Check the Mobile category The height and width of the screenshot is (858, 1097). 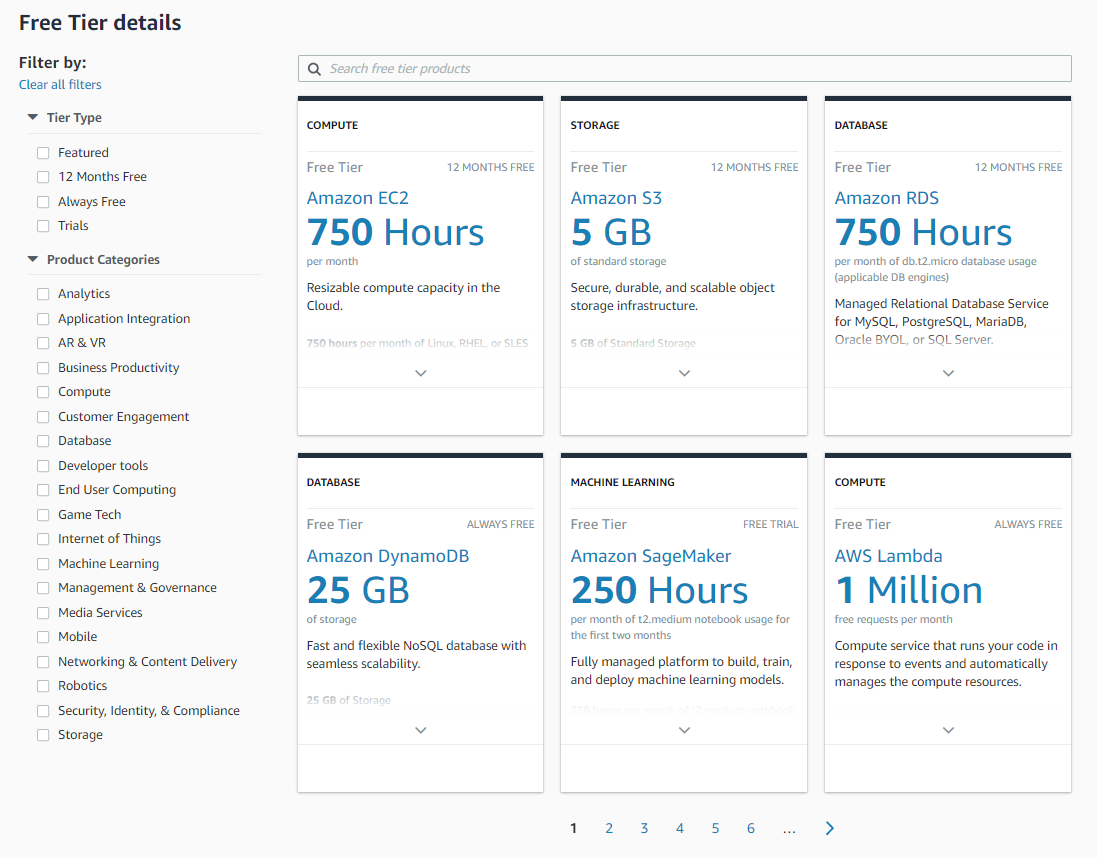[x=43, y=637]
